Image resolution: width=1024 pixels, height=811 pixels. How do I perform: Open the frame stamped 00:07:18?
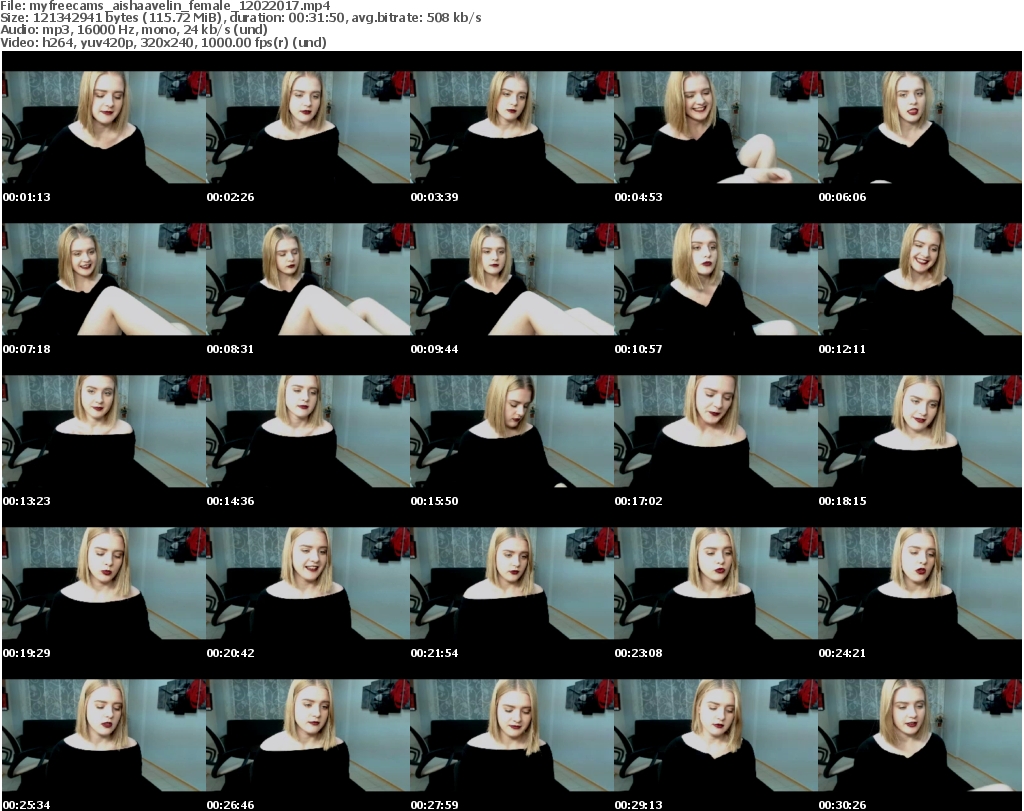click(104, 279)
